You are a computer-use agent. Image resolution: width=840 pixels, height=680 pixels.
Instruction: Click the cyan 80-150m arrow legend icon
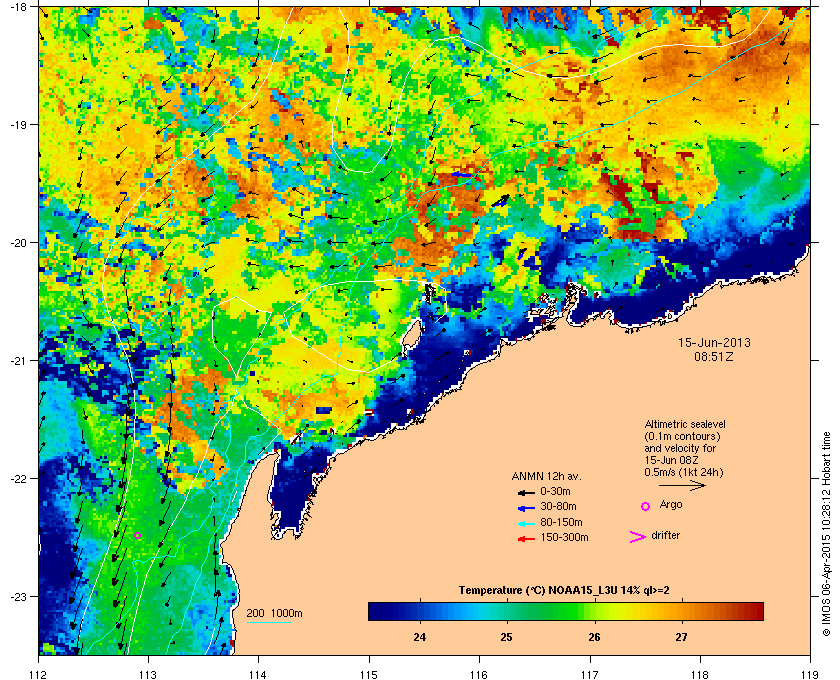pos(526,524)
